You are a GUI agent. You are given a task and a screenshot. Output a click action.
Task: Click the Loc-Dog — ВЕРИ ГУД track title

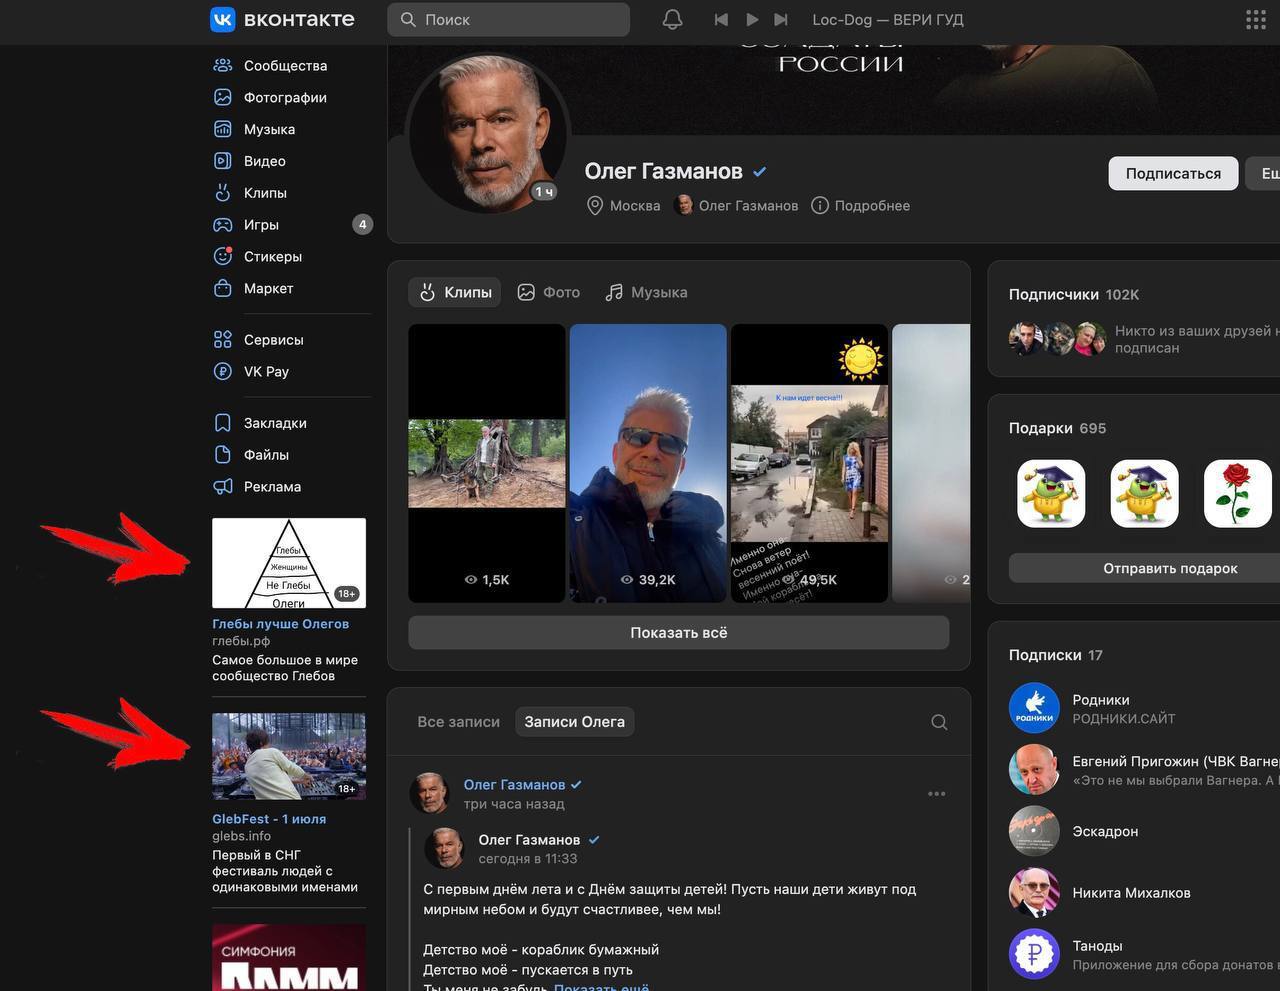pyautogui.click(x=888, y=19)
